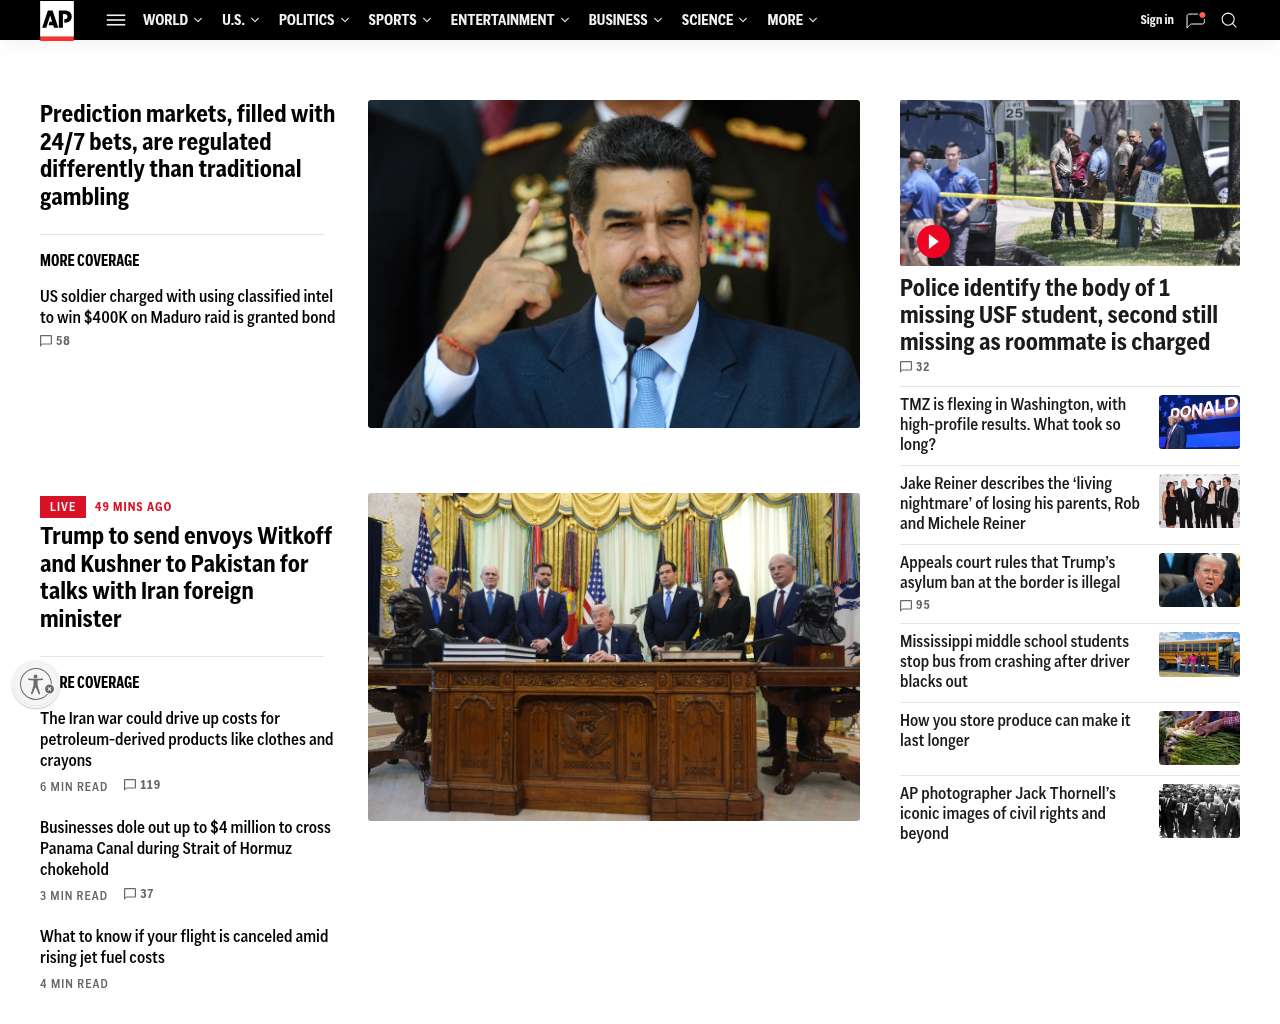Click the school bus story thumbnail
The width and height of the screenshot is (1280, 1024).
[x=1199, y=654]
